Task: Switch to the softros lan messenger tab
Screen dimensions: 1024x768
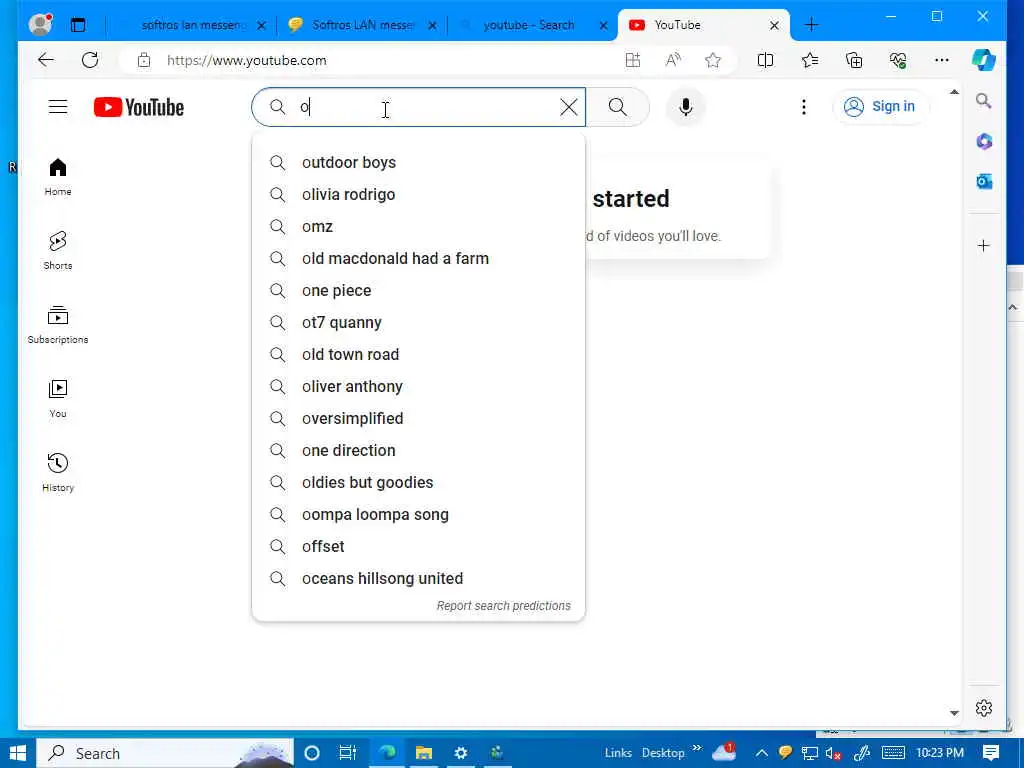Action: point(192,25)
